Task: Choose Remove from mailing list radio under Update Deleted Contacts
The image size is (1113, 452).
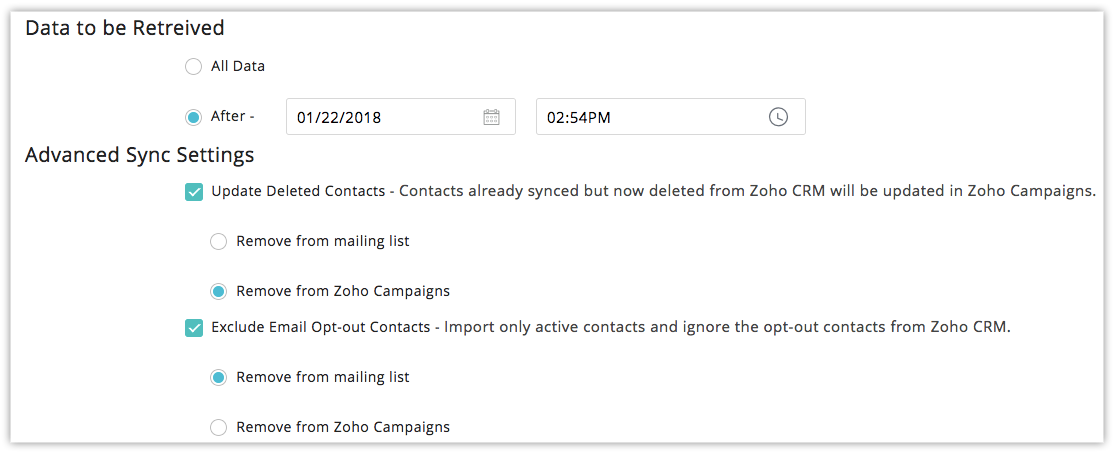Action: (x=219, y=242)
